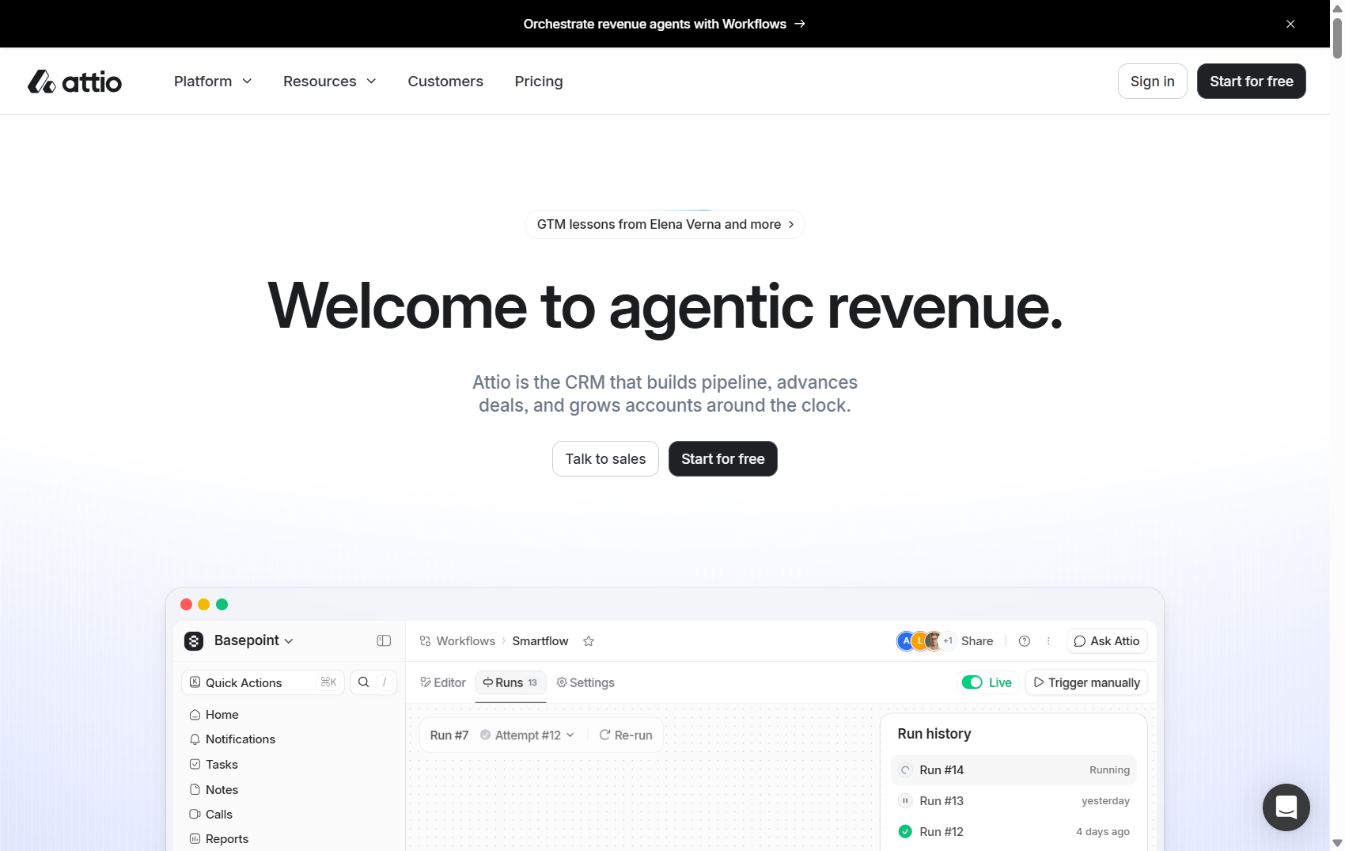The width and height of the screenshot is (1345, 851).
Task: Click the Sign in button
Action: tap(1152, 81)
